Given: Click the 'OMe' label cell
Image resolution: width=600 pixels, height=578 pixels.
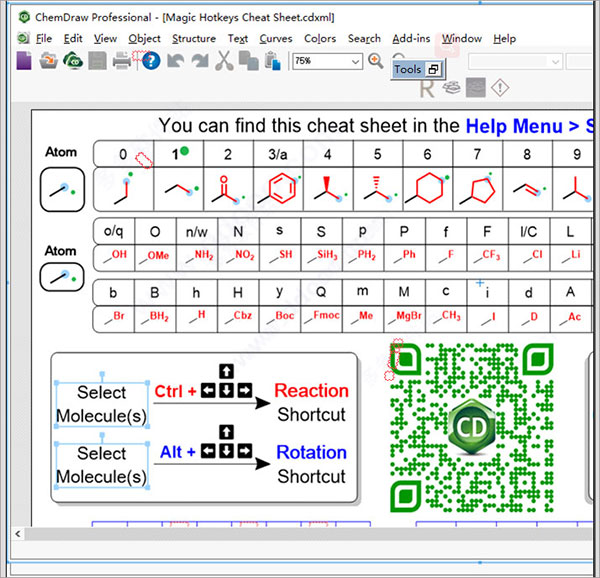Looking at the screenshot, I should [155, 258].
